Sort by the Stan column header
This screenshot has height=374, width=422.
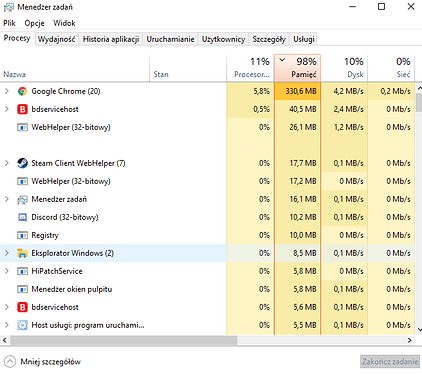point(188,68)
